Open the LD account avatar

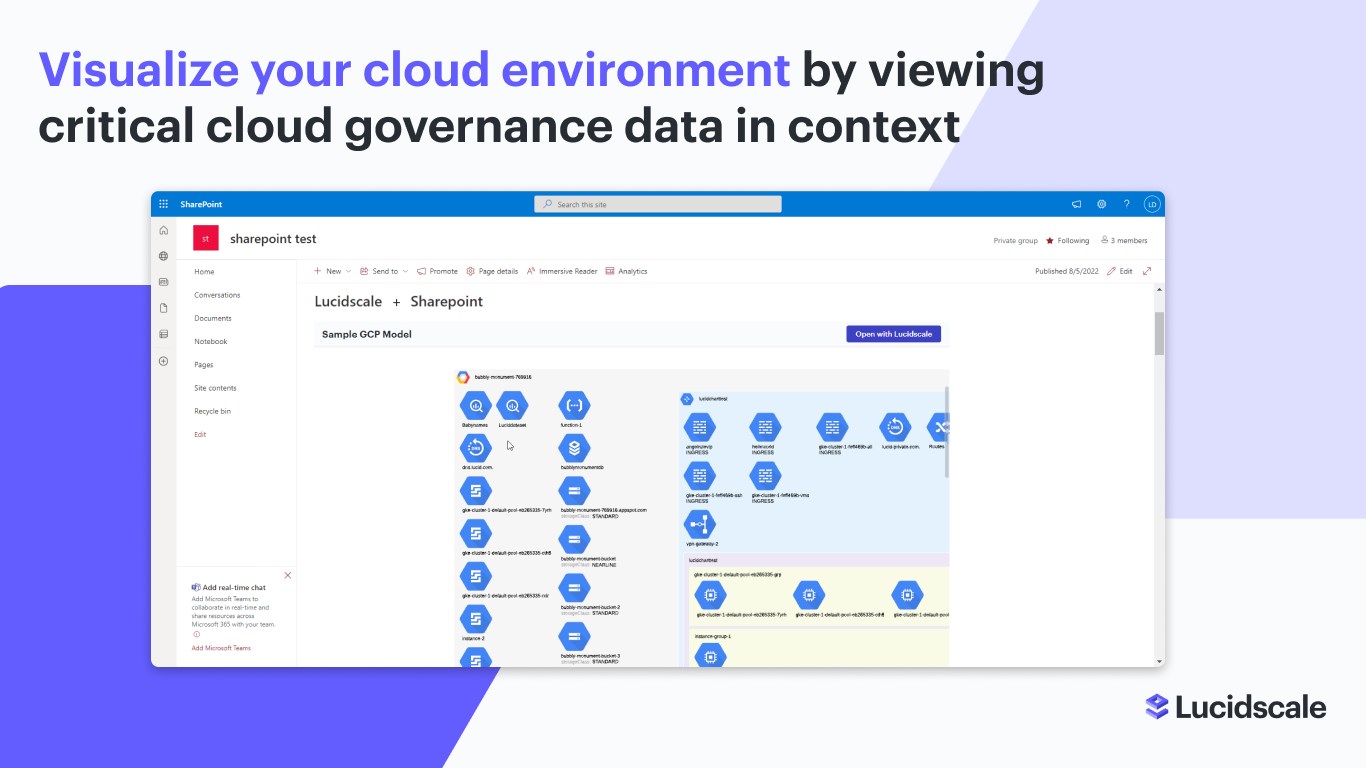click(x=1152, y=204)
